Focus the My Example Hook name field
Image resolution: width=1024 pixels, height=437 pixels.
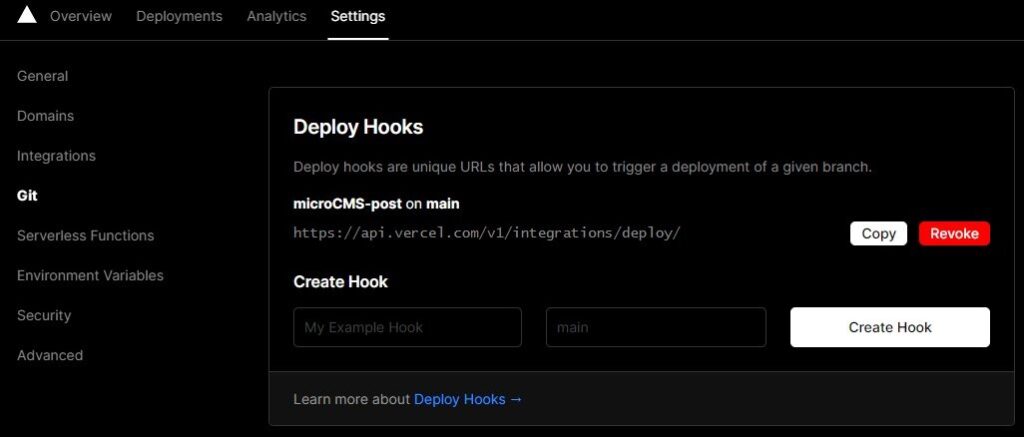pos(408,327)
